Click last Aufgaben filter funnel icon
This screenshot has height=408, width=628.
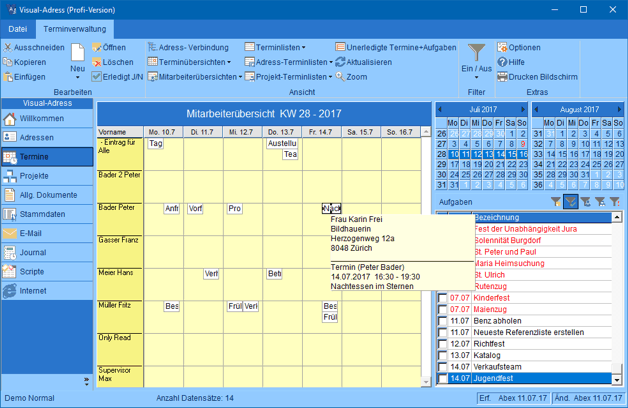click(x=614, y=202)
